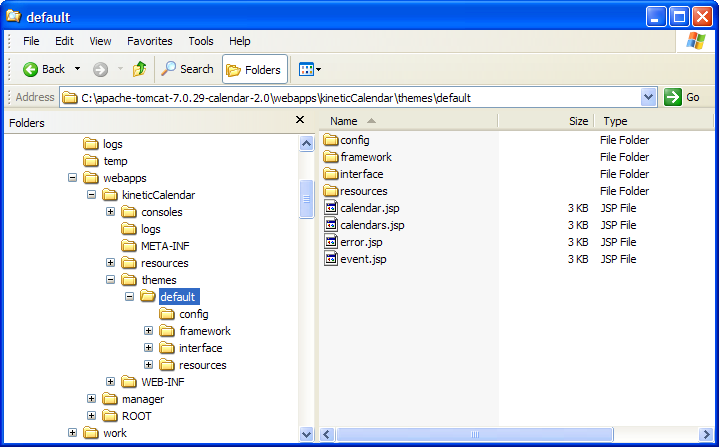This screenshot has width=719, height=447.
Task: Expand the interface tree node
Action: tap(148, 348)
